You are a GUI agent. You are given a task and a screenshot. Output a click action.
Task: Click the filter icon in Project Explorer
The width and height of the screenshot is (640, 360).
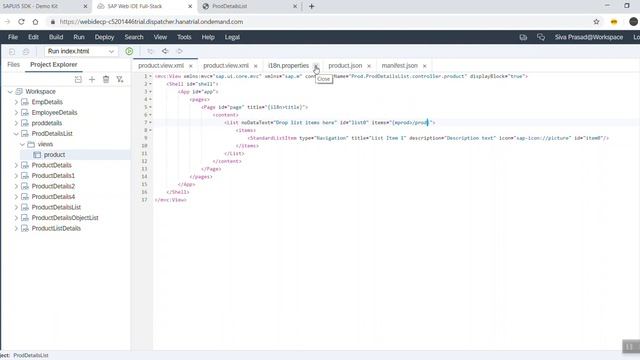tap(120, 79)
